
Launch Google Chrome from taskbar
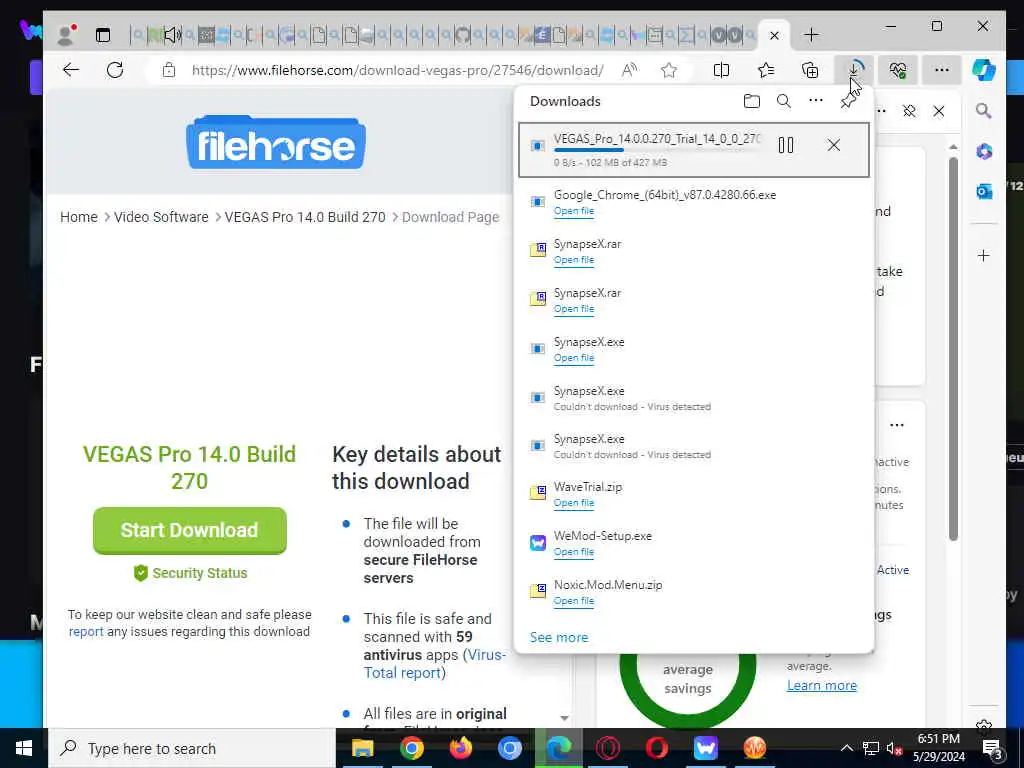(411, 748)
